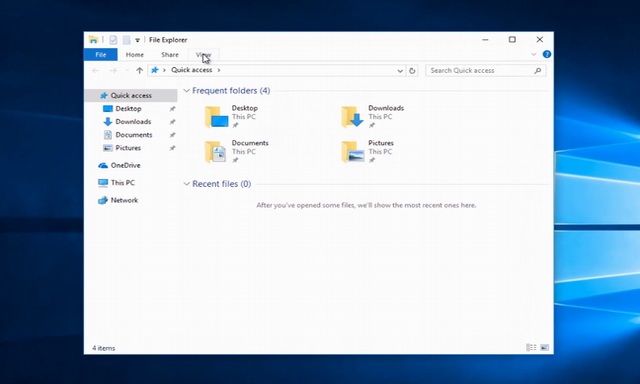Click the File Explorer title bar folder icon
Image resolution: width=640 pixels, height=384 pixels.
[93, 40]
